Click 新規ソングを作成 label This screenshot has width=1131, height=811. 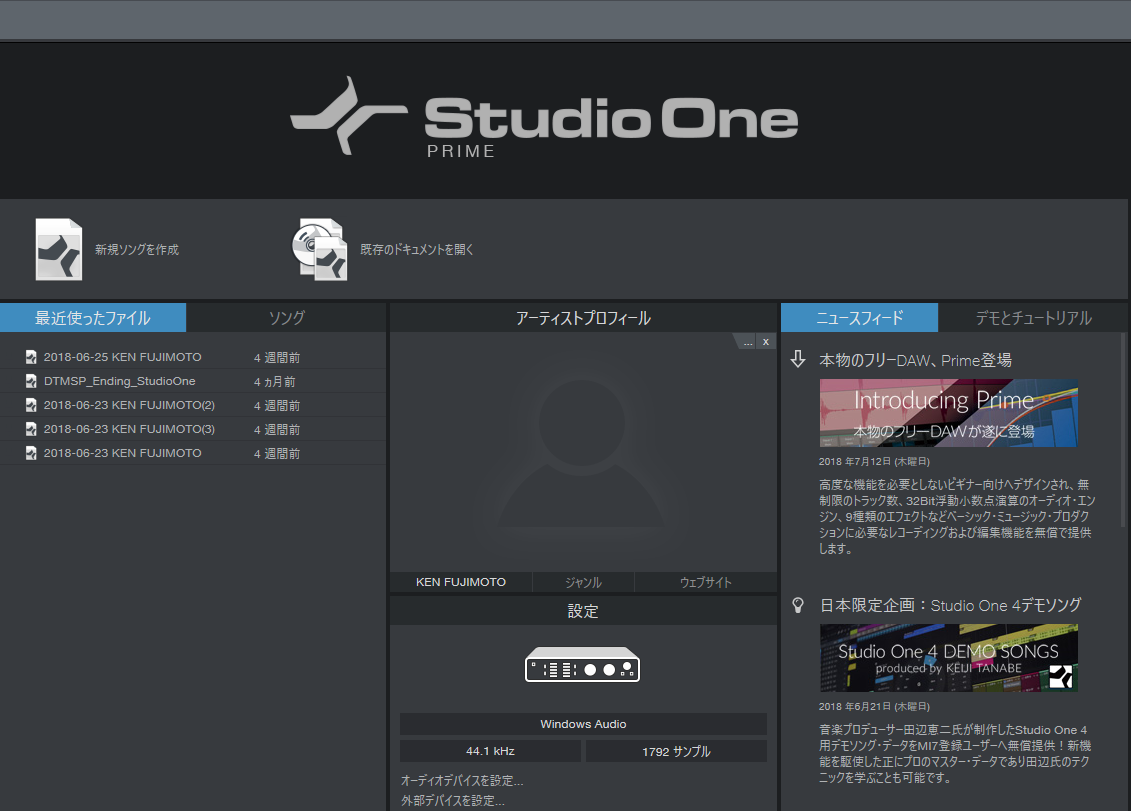click(137, 250)
